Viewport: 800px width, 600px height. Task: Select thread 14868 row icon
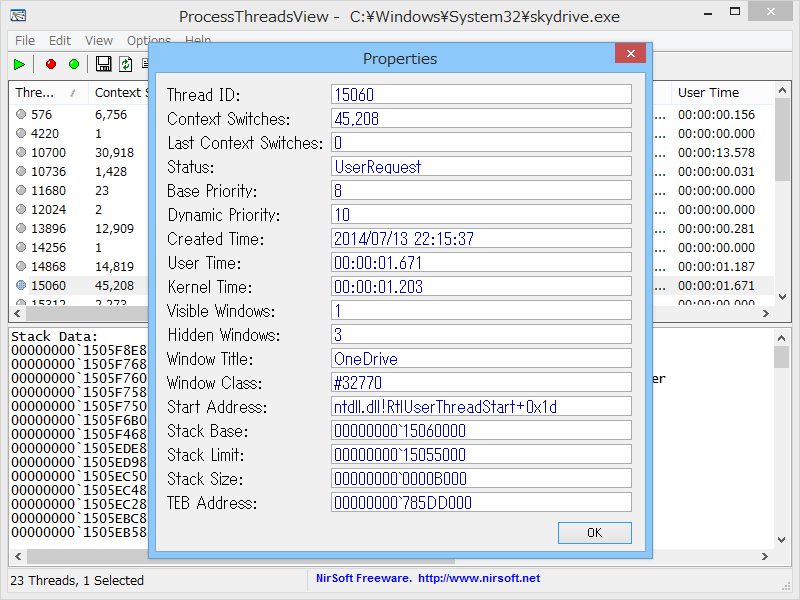21,266
